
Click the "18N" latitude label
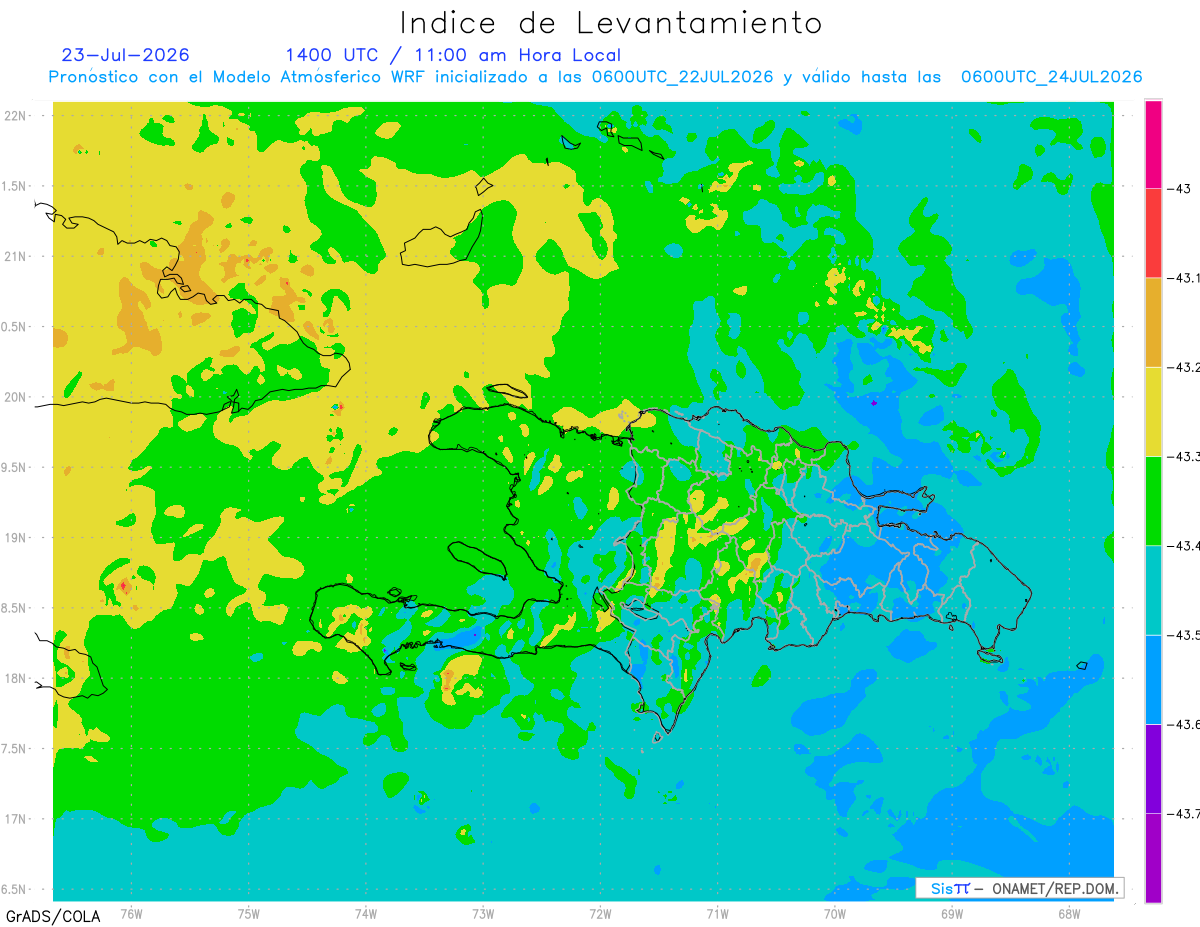click(17, 678)
